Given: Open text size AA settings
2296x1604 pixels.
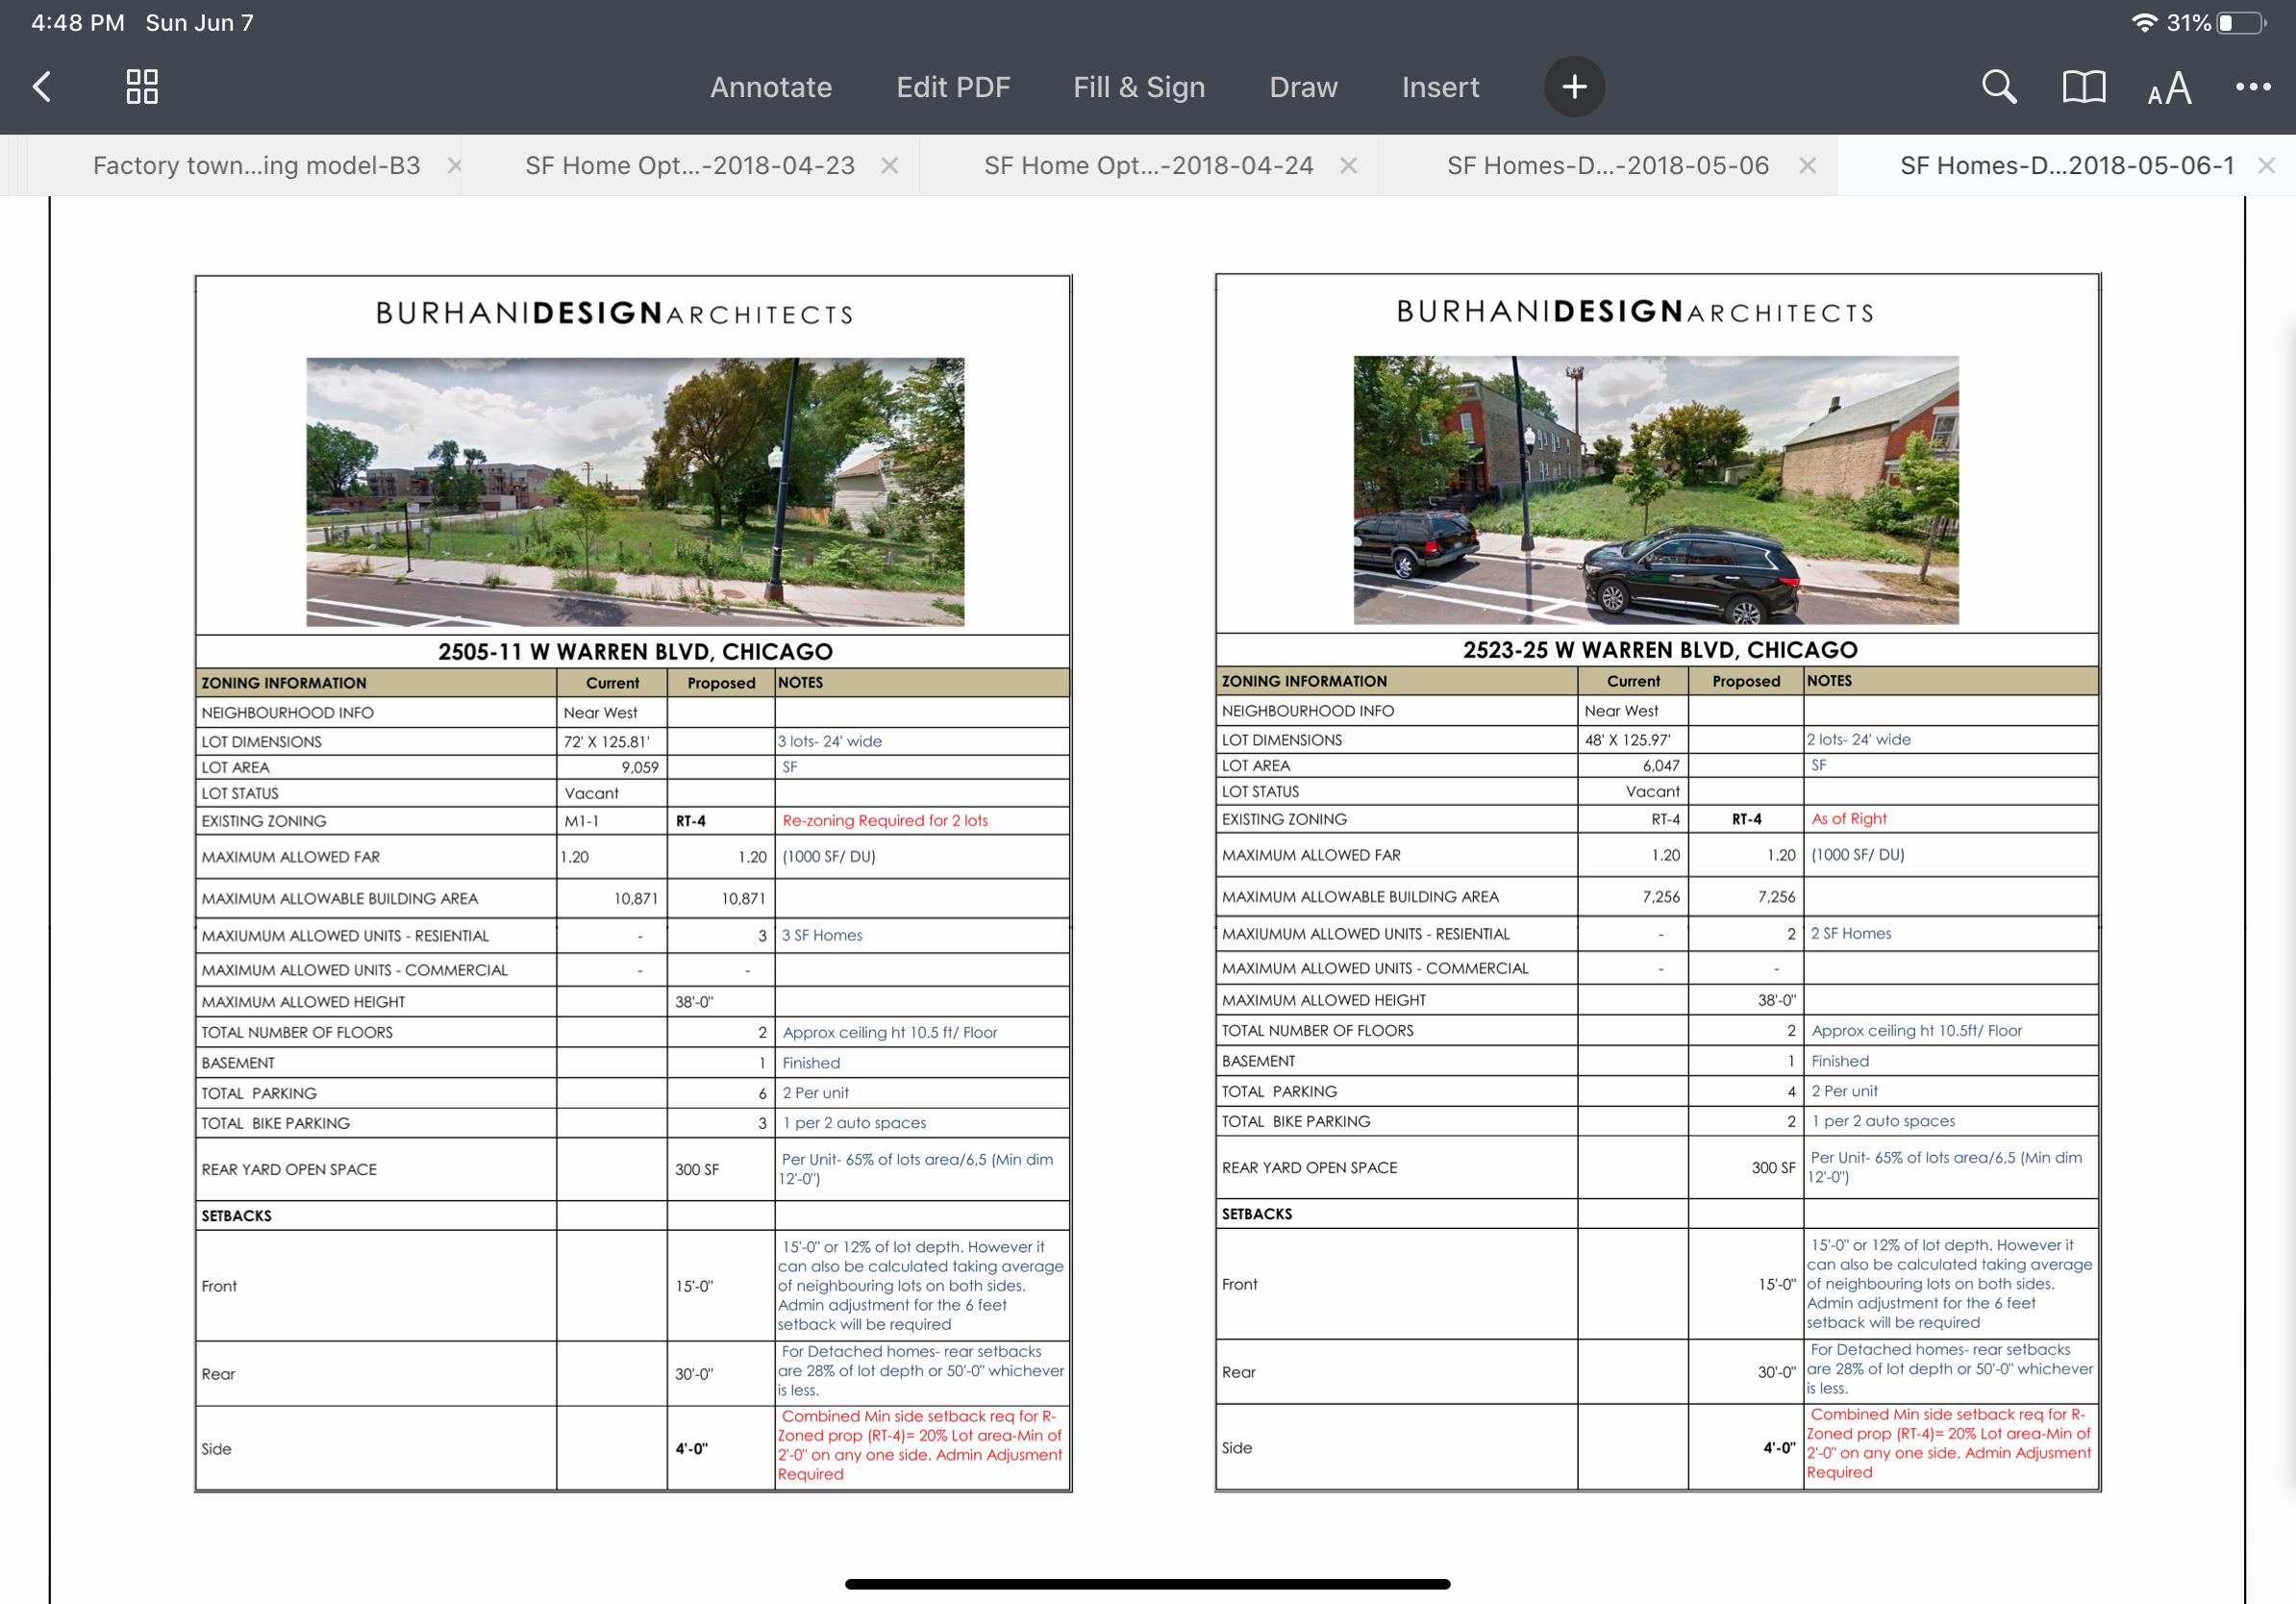Looking at the screenshot, I should (x=2169, y=89).
